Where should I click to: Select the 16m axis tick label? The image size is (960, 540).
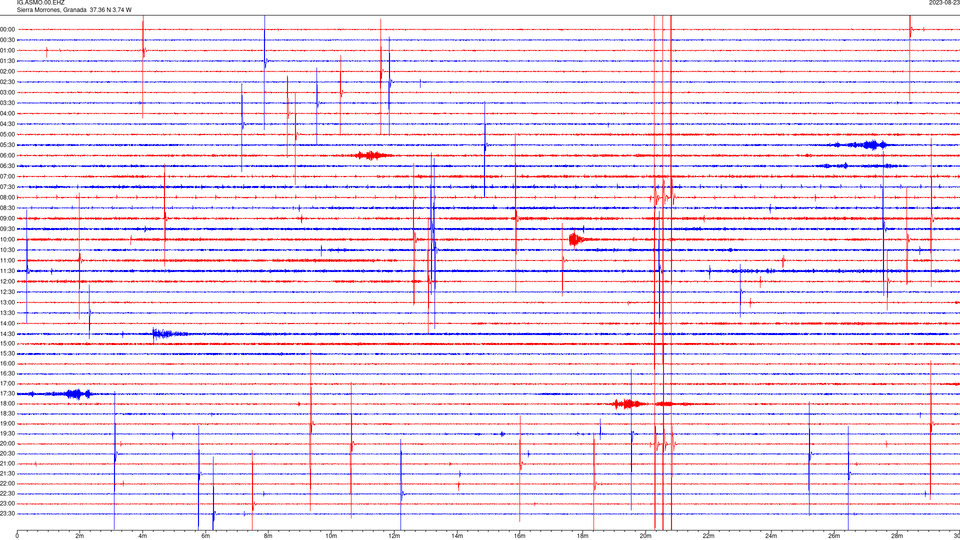tap(520, 536)
